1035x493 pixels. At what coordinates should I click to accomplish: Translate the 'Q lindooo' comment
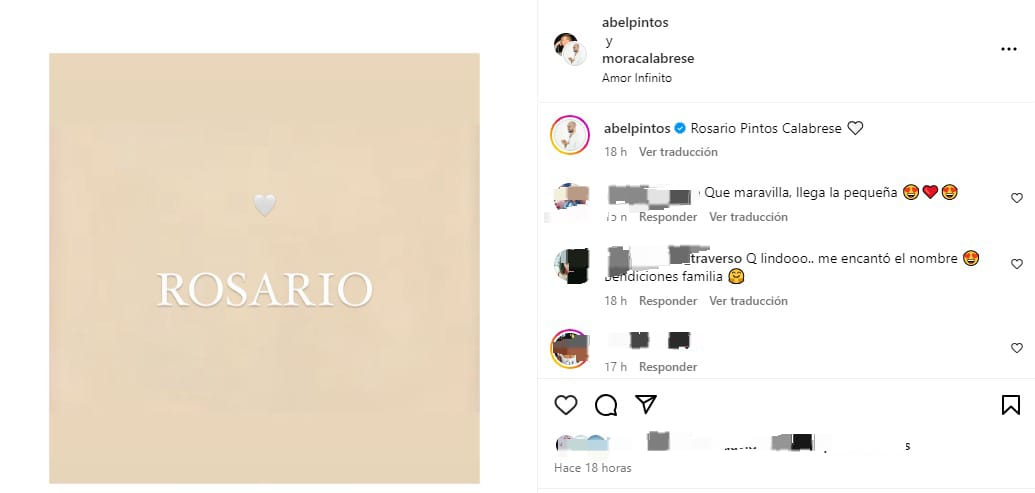[749, 300]
